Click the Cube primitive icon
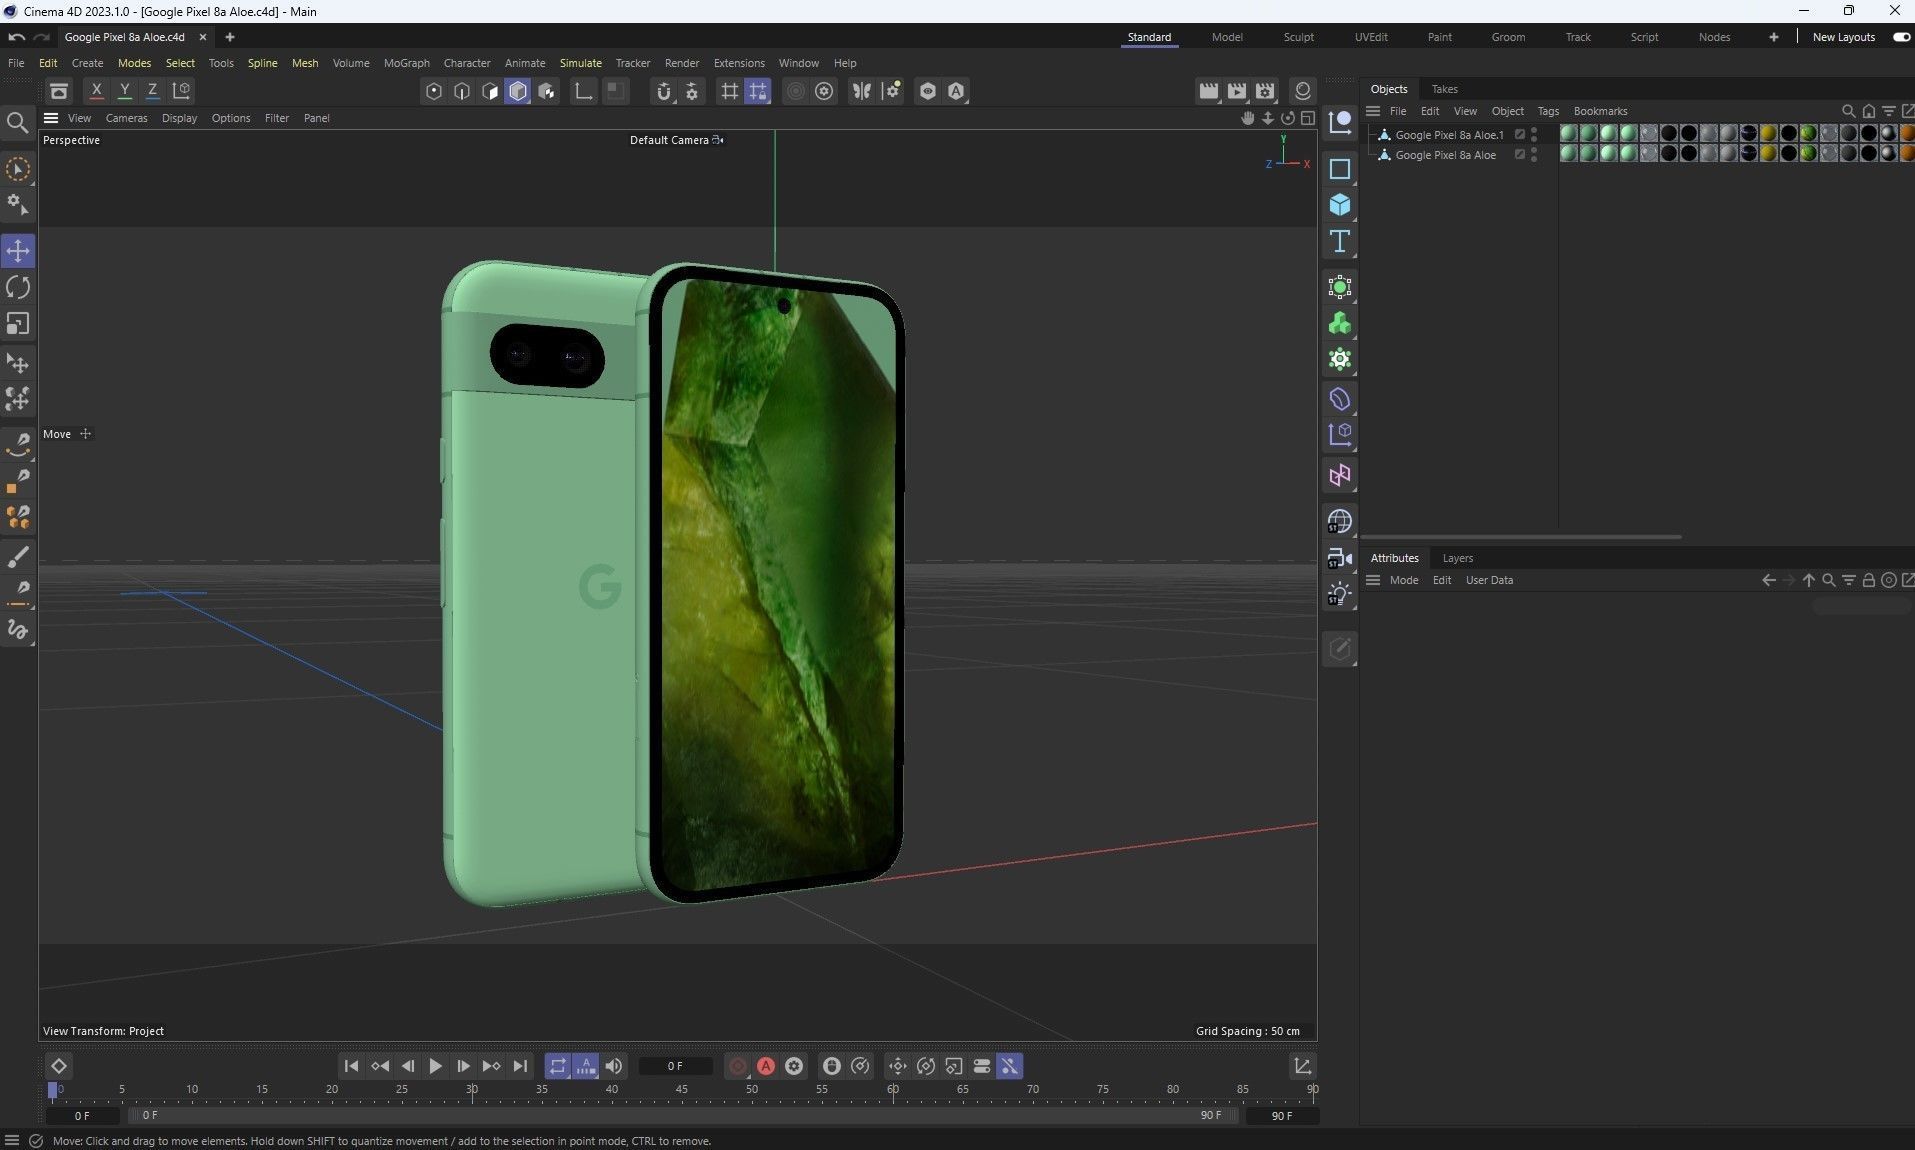Screen dimensions: 1915x1150 pos(1340,205)
